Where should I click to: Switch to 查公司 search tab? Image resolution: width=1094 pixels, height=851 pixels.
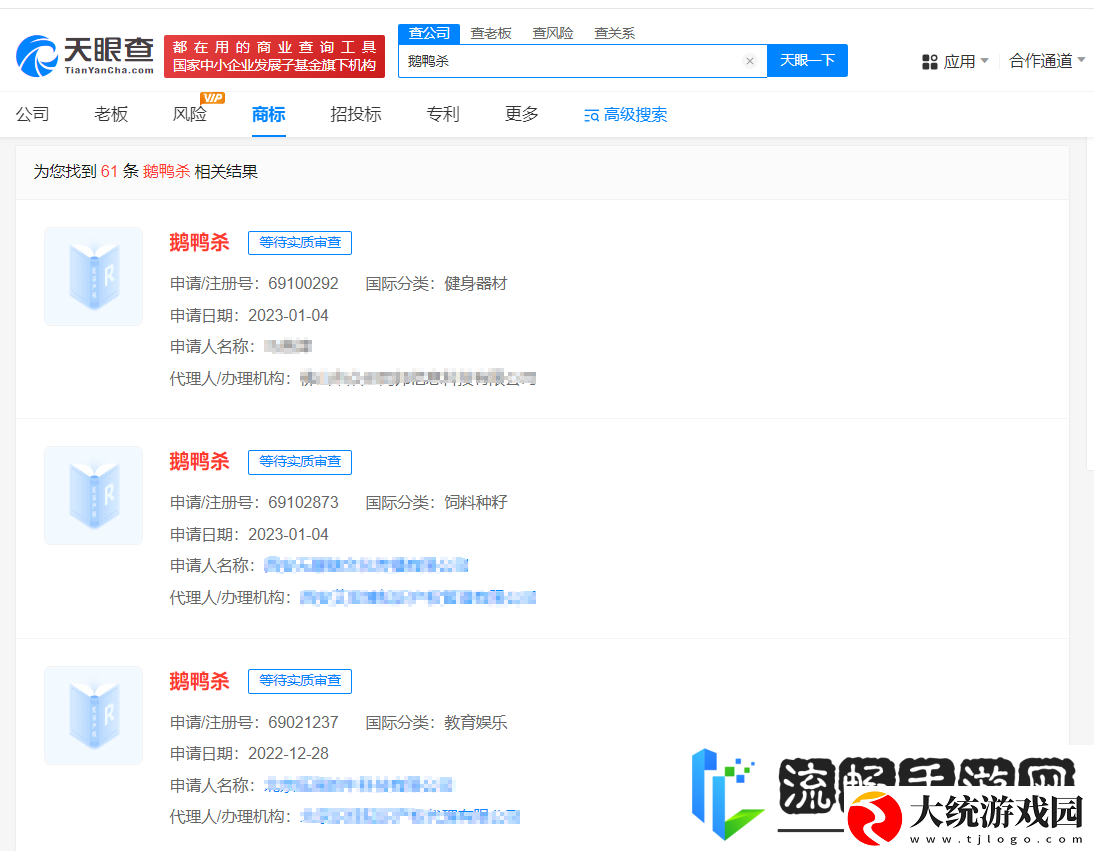pos(429,33)
